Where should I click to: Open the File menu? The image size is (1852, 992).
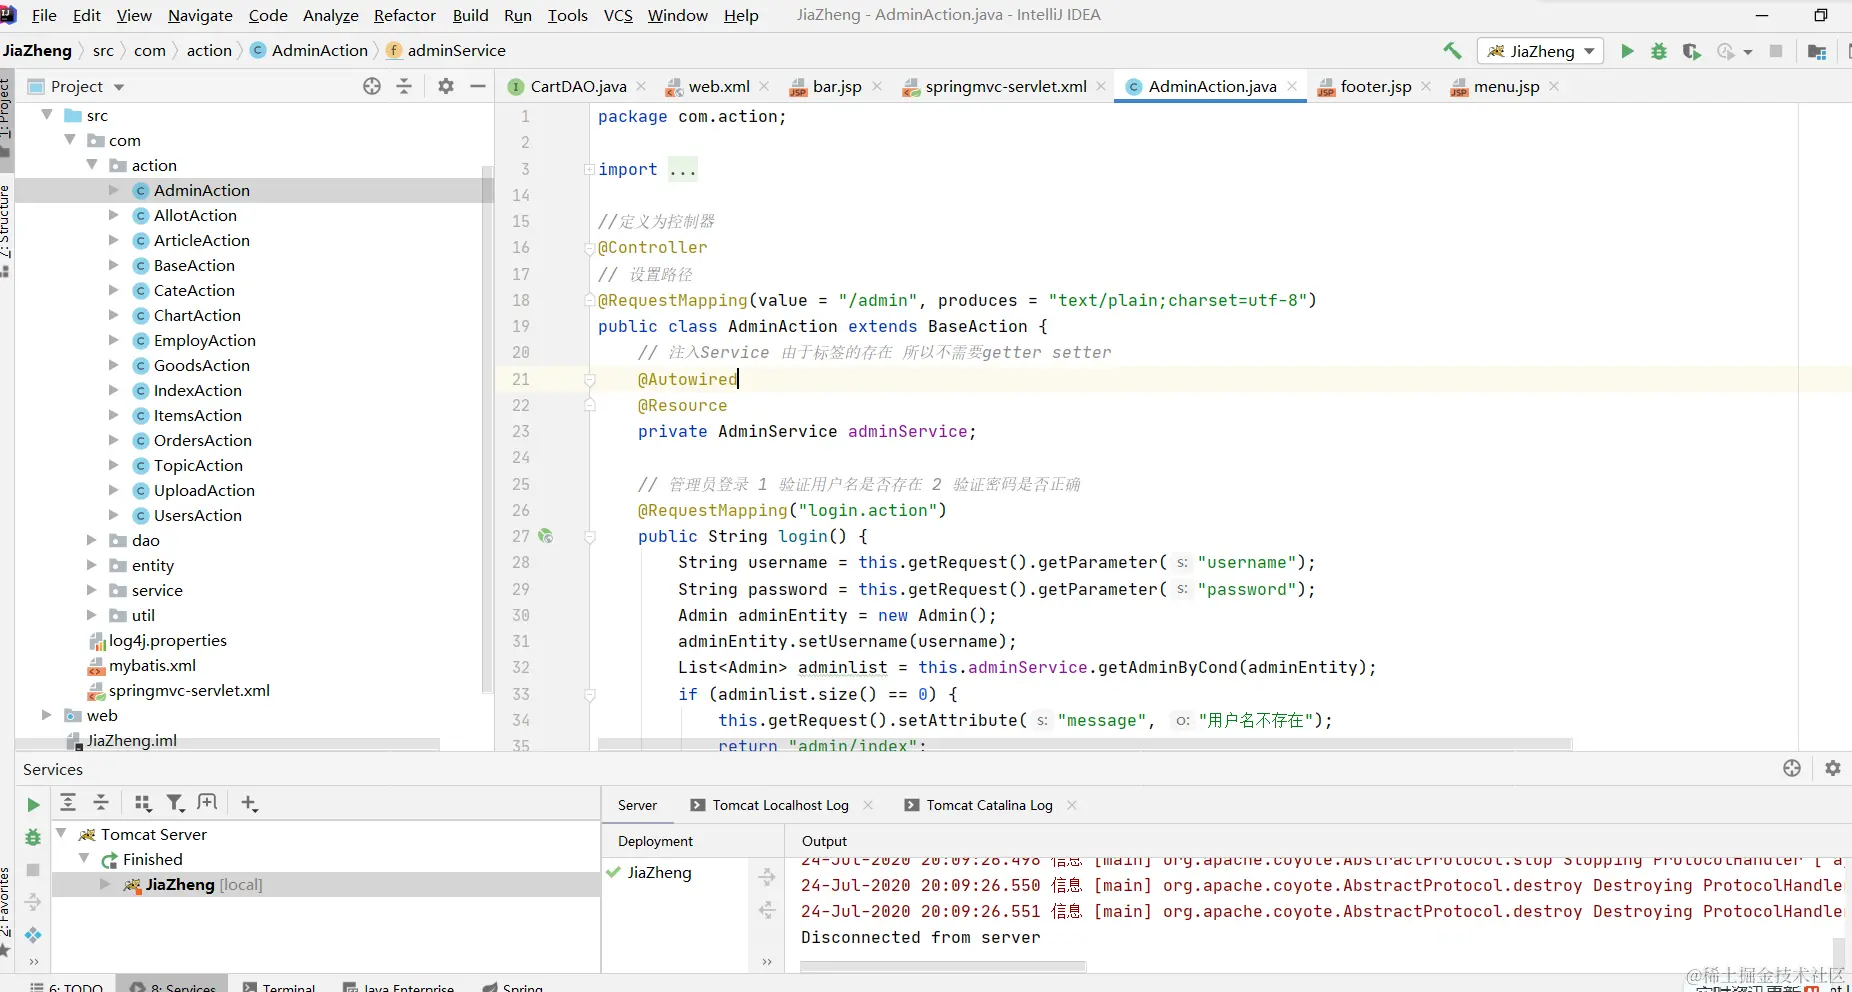coord(44,15)
